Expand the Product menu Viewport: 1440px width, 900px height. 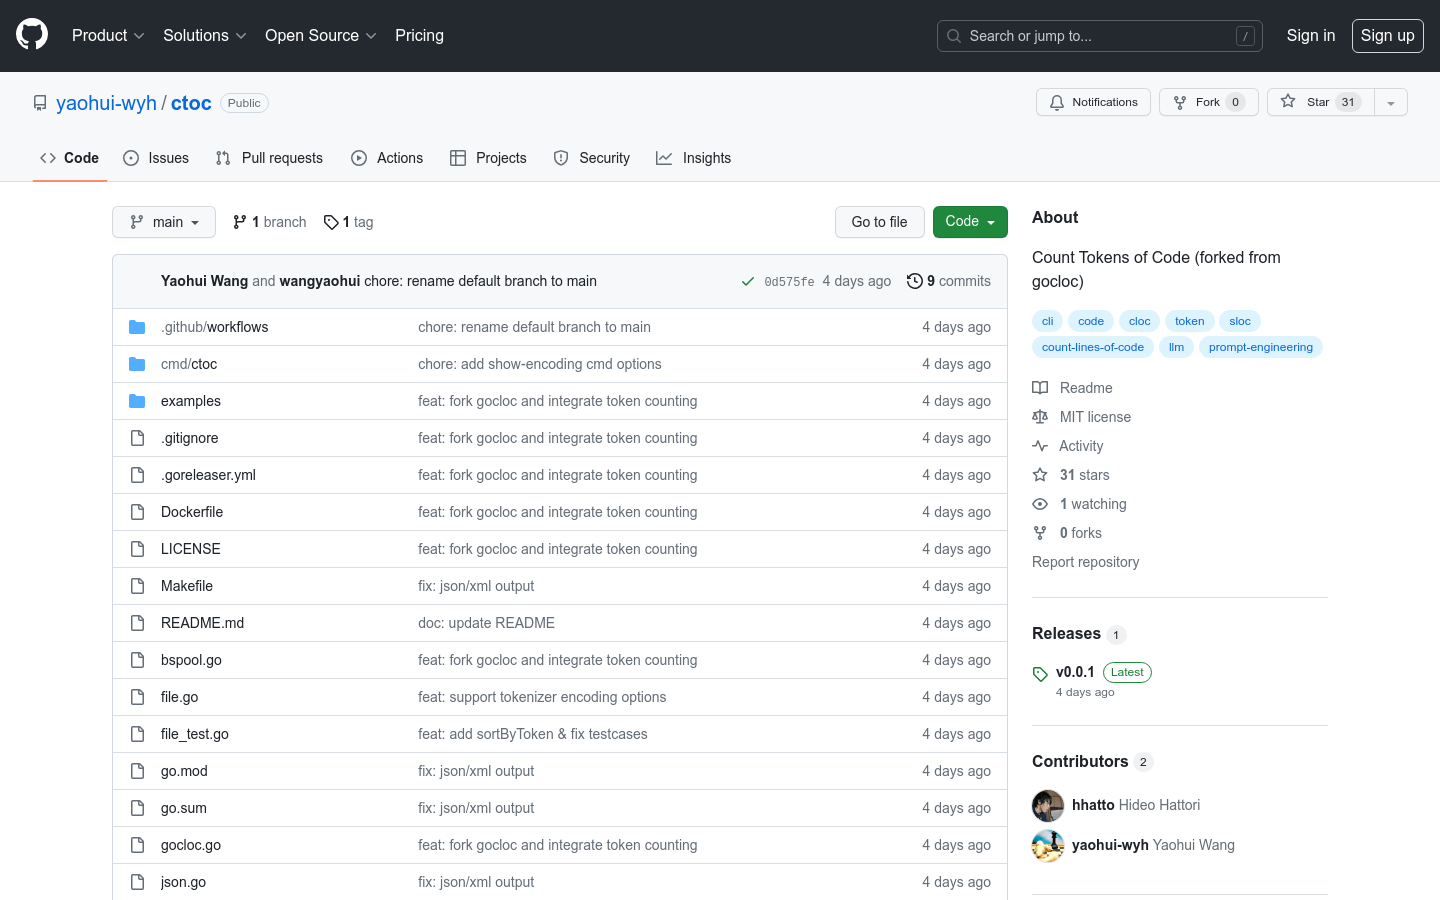click(108, 35)
